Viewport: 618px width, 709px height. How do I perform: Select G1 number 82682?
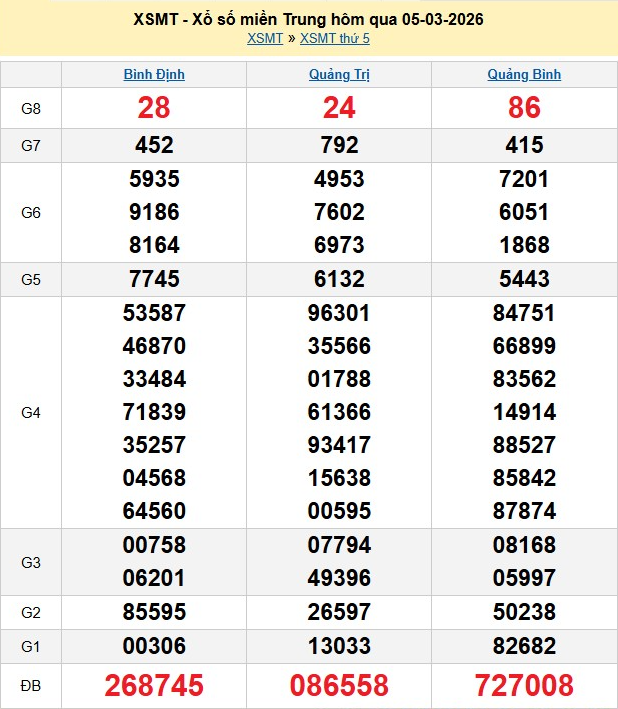pyautogui.click(x=524, y=646)
